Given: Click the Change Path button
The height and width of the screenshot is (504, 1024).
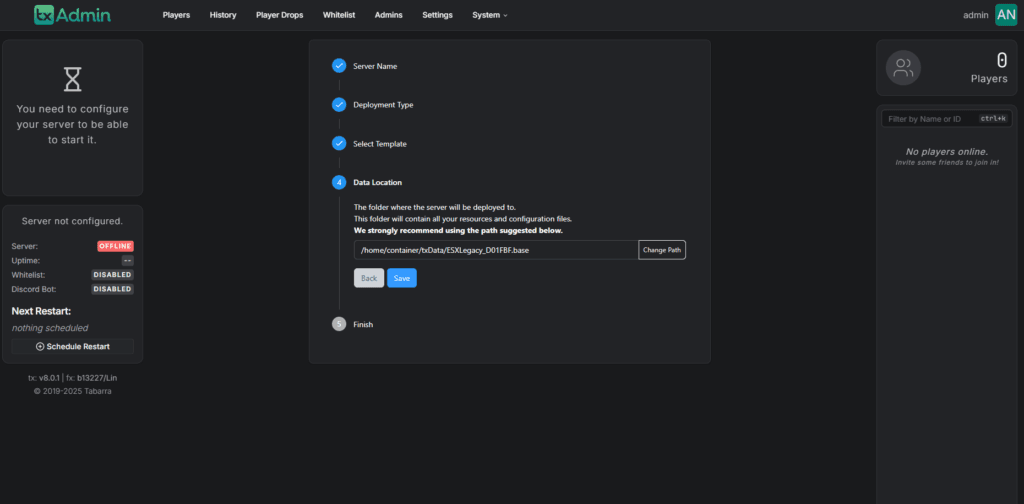Looking at the screenshot, I should 662,250.
